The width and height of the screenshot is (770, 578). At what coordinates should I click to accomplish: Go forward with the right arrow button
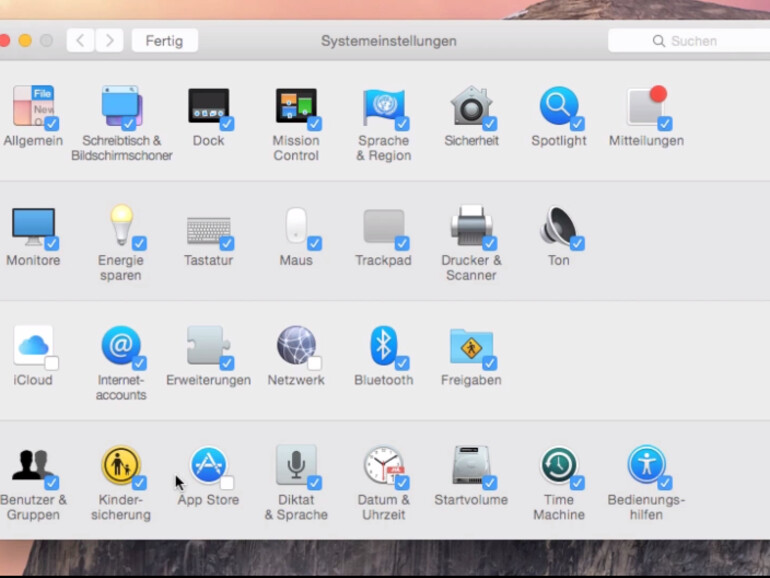pyautogui.click(x=110, y=41)
